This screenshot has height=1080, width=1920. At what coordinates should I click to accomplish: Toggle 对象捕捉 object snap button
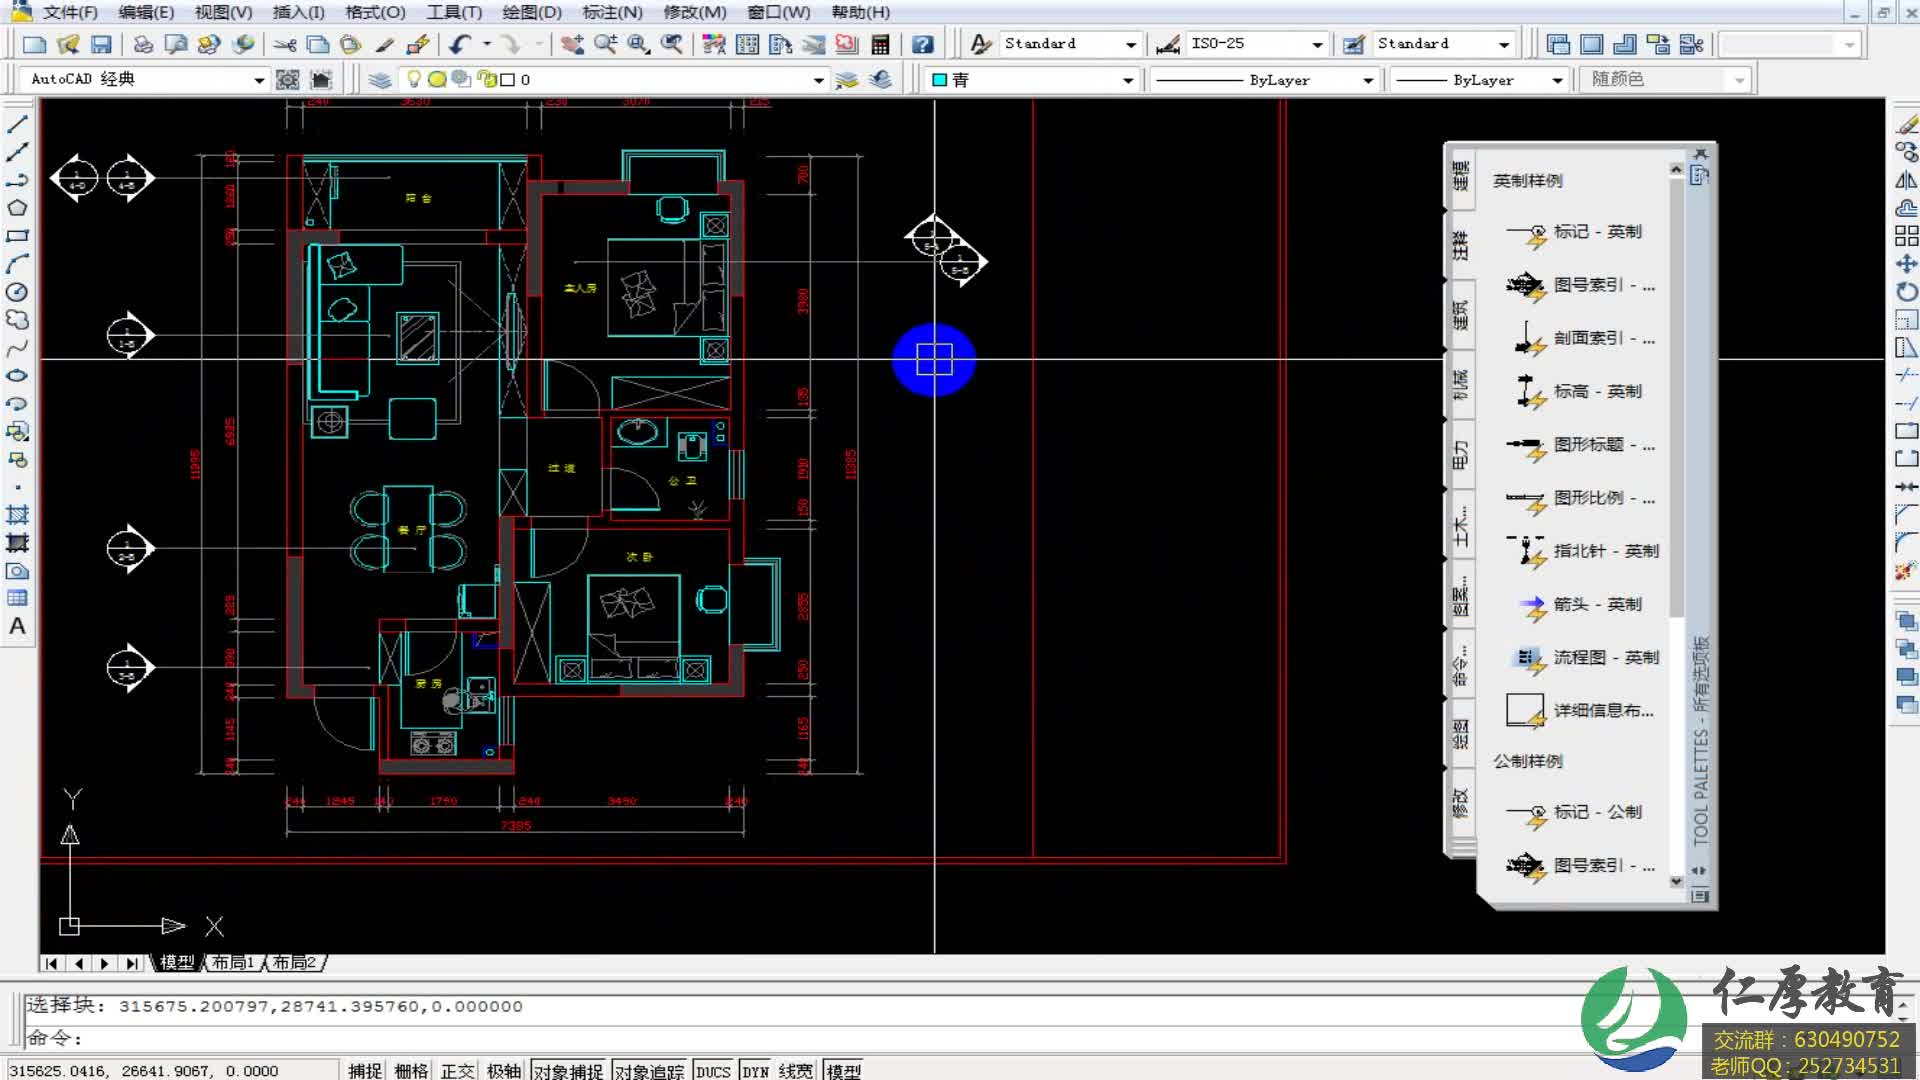click(567, 1071)
